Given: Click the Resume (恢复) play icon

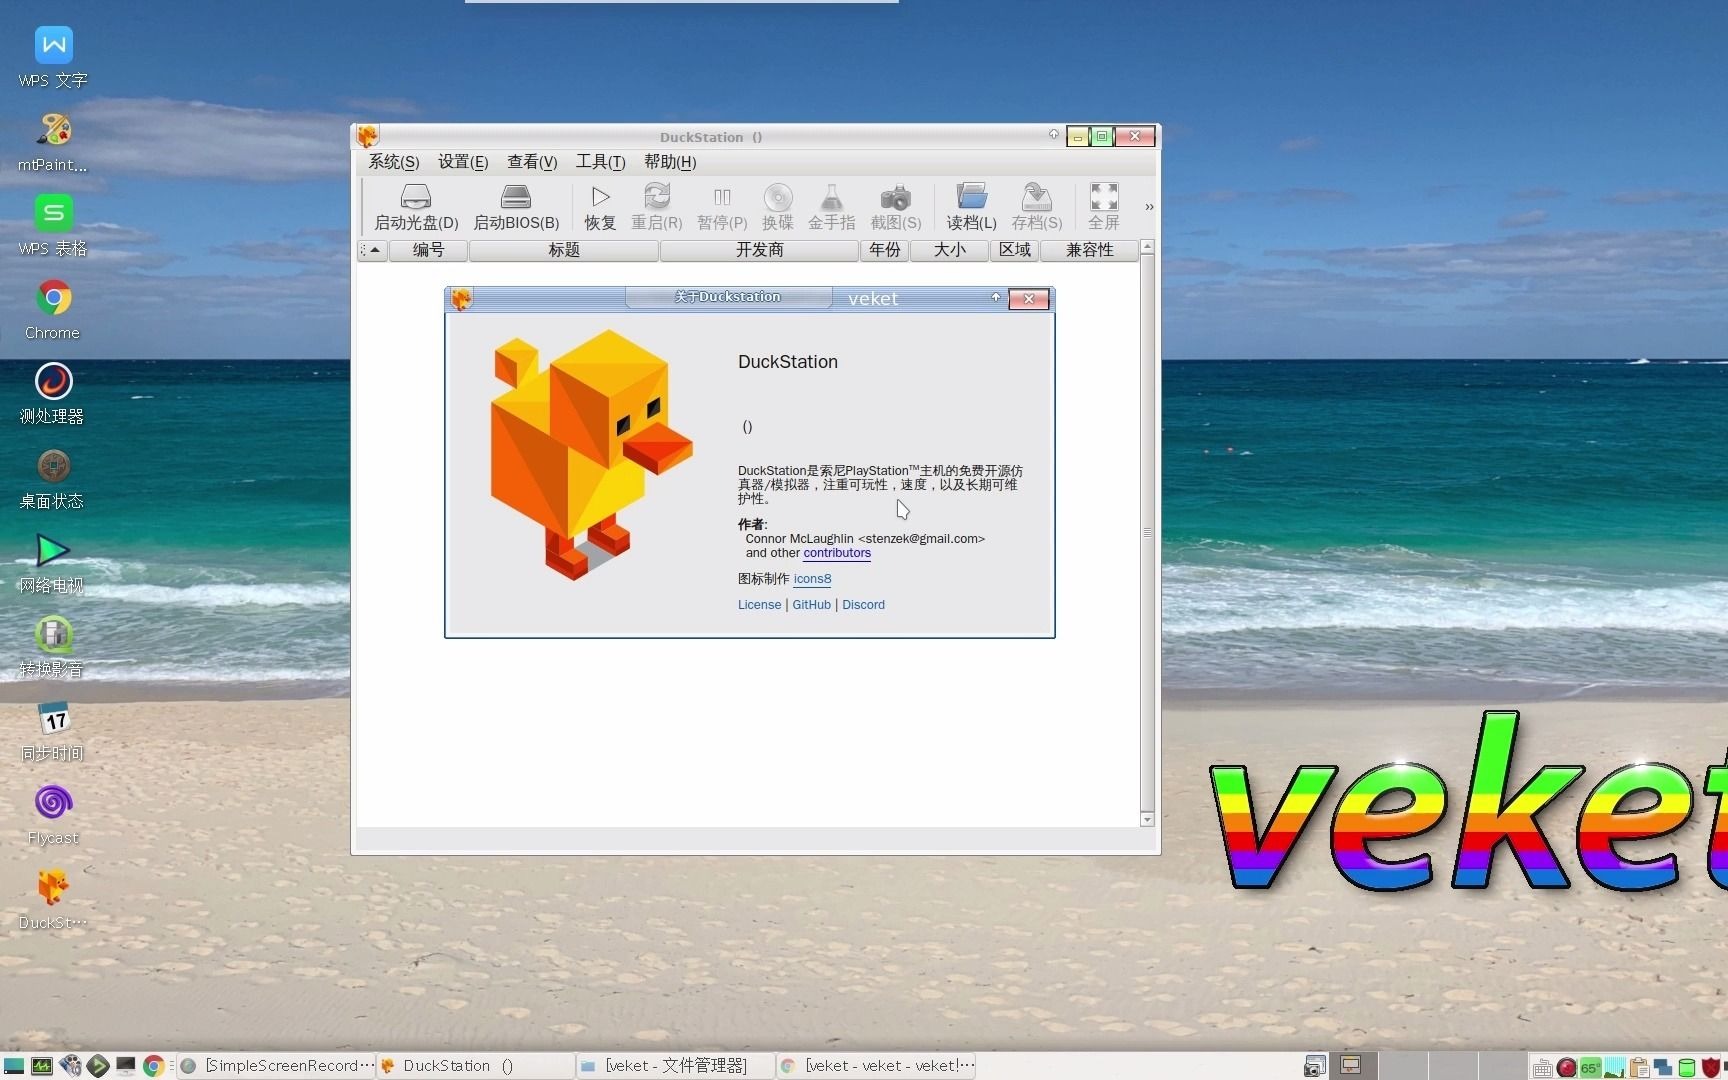Looking at the screenshot, I should point(600,207).
